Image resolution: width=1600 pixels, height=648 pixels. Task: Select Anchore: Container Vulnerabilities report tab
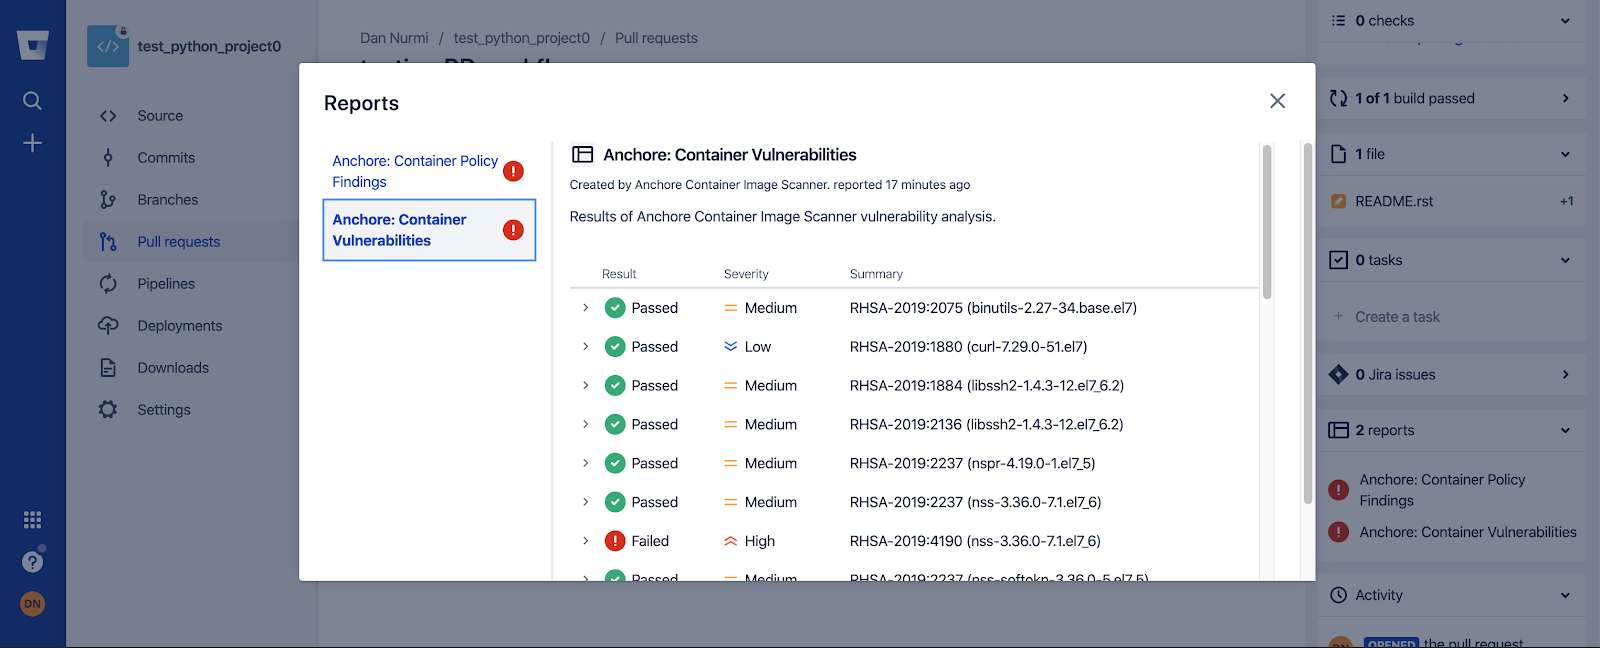[x=429, y=230]
